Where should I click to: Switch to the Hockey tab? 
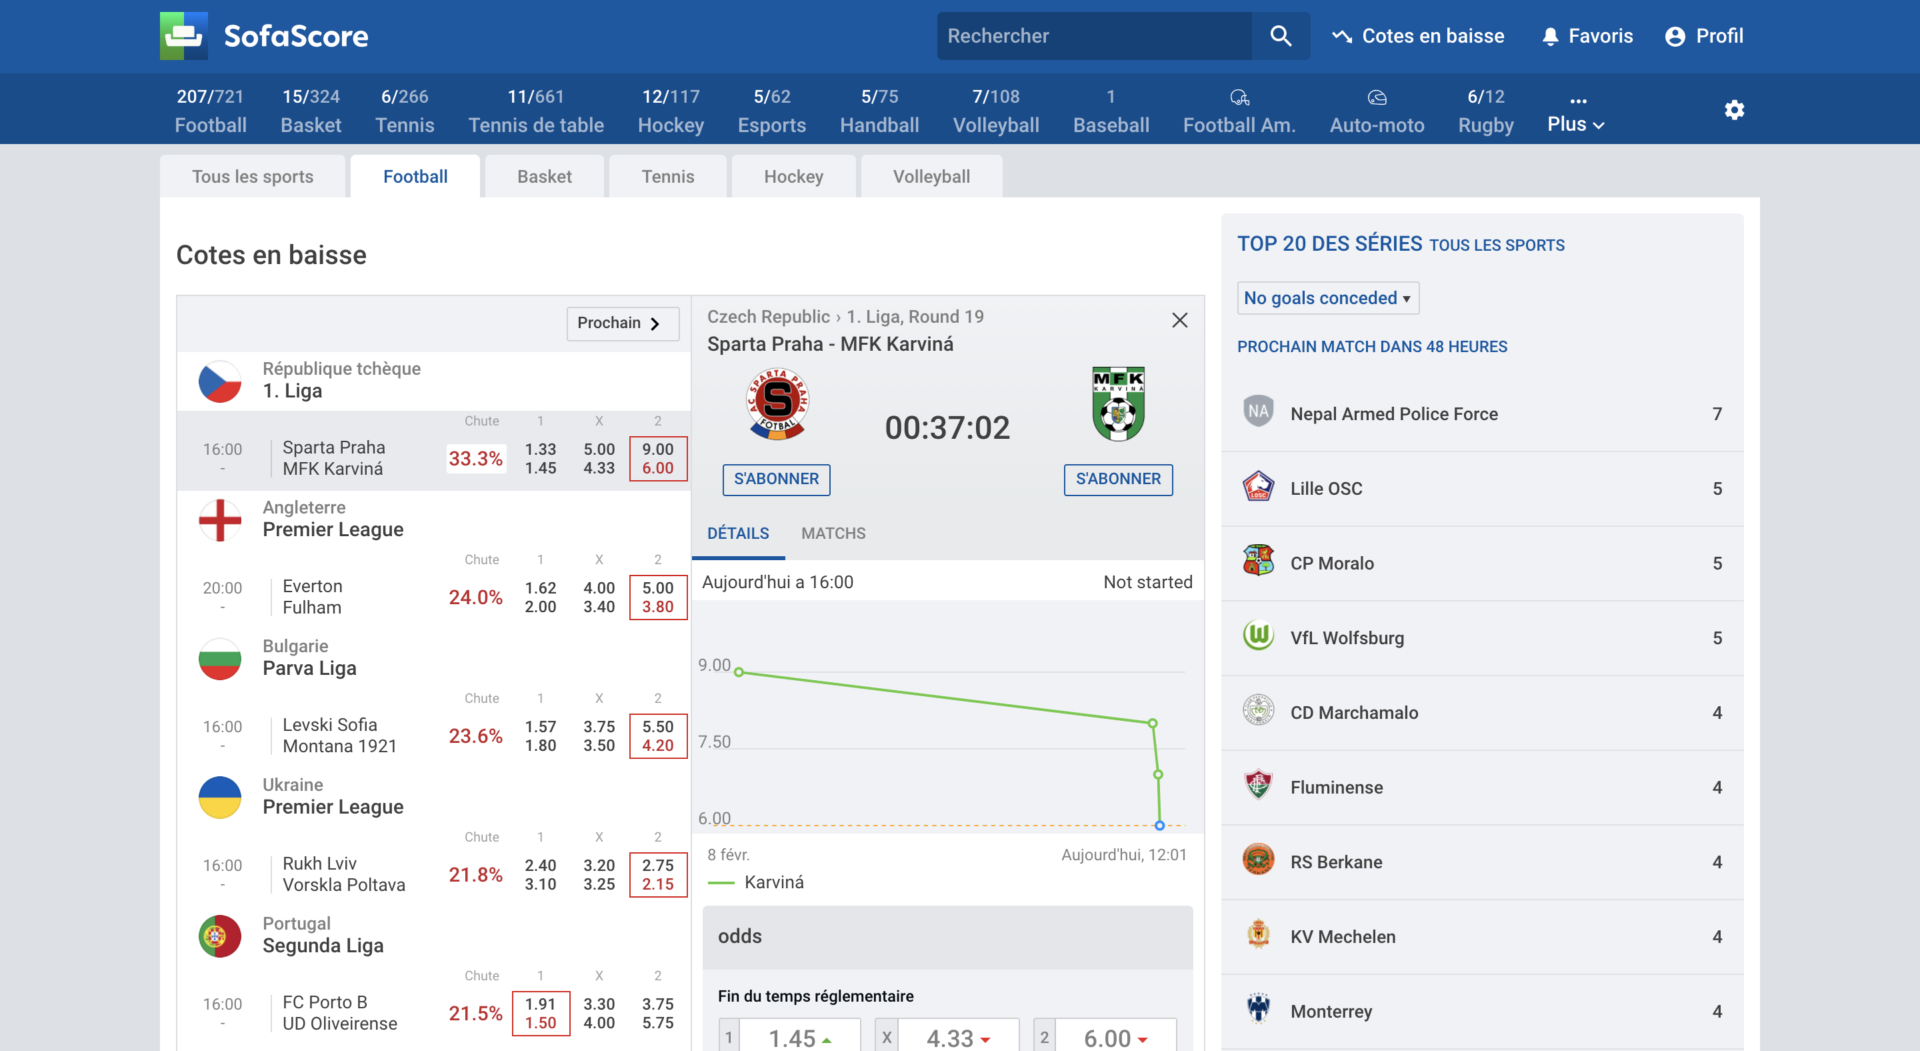[x=794, y=176]
